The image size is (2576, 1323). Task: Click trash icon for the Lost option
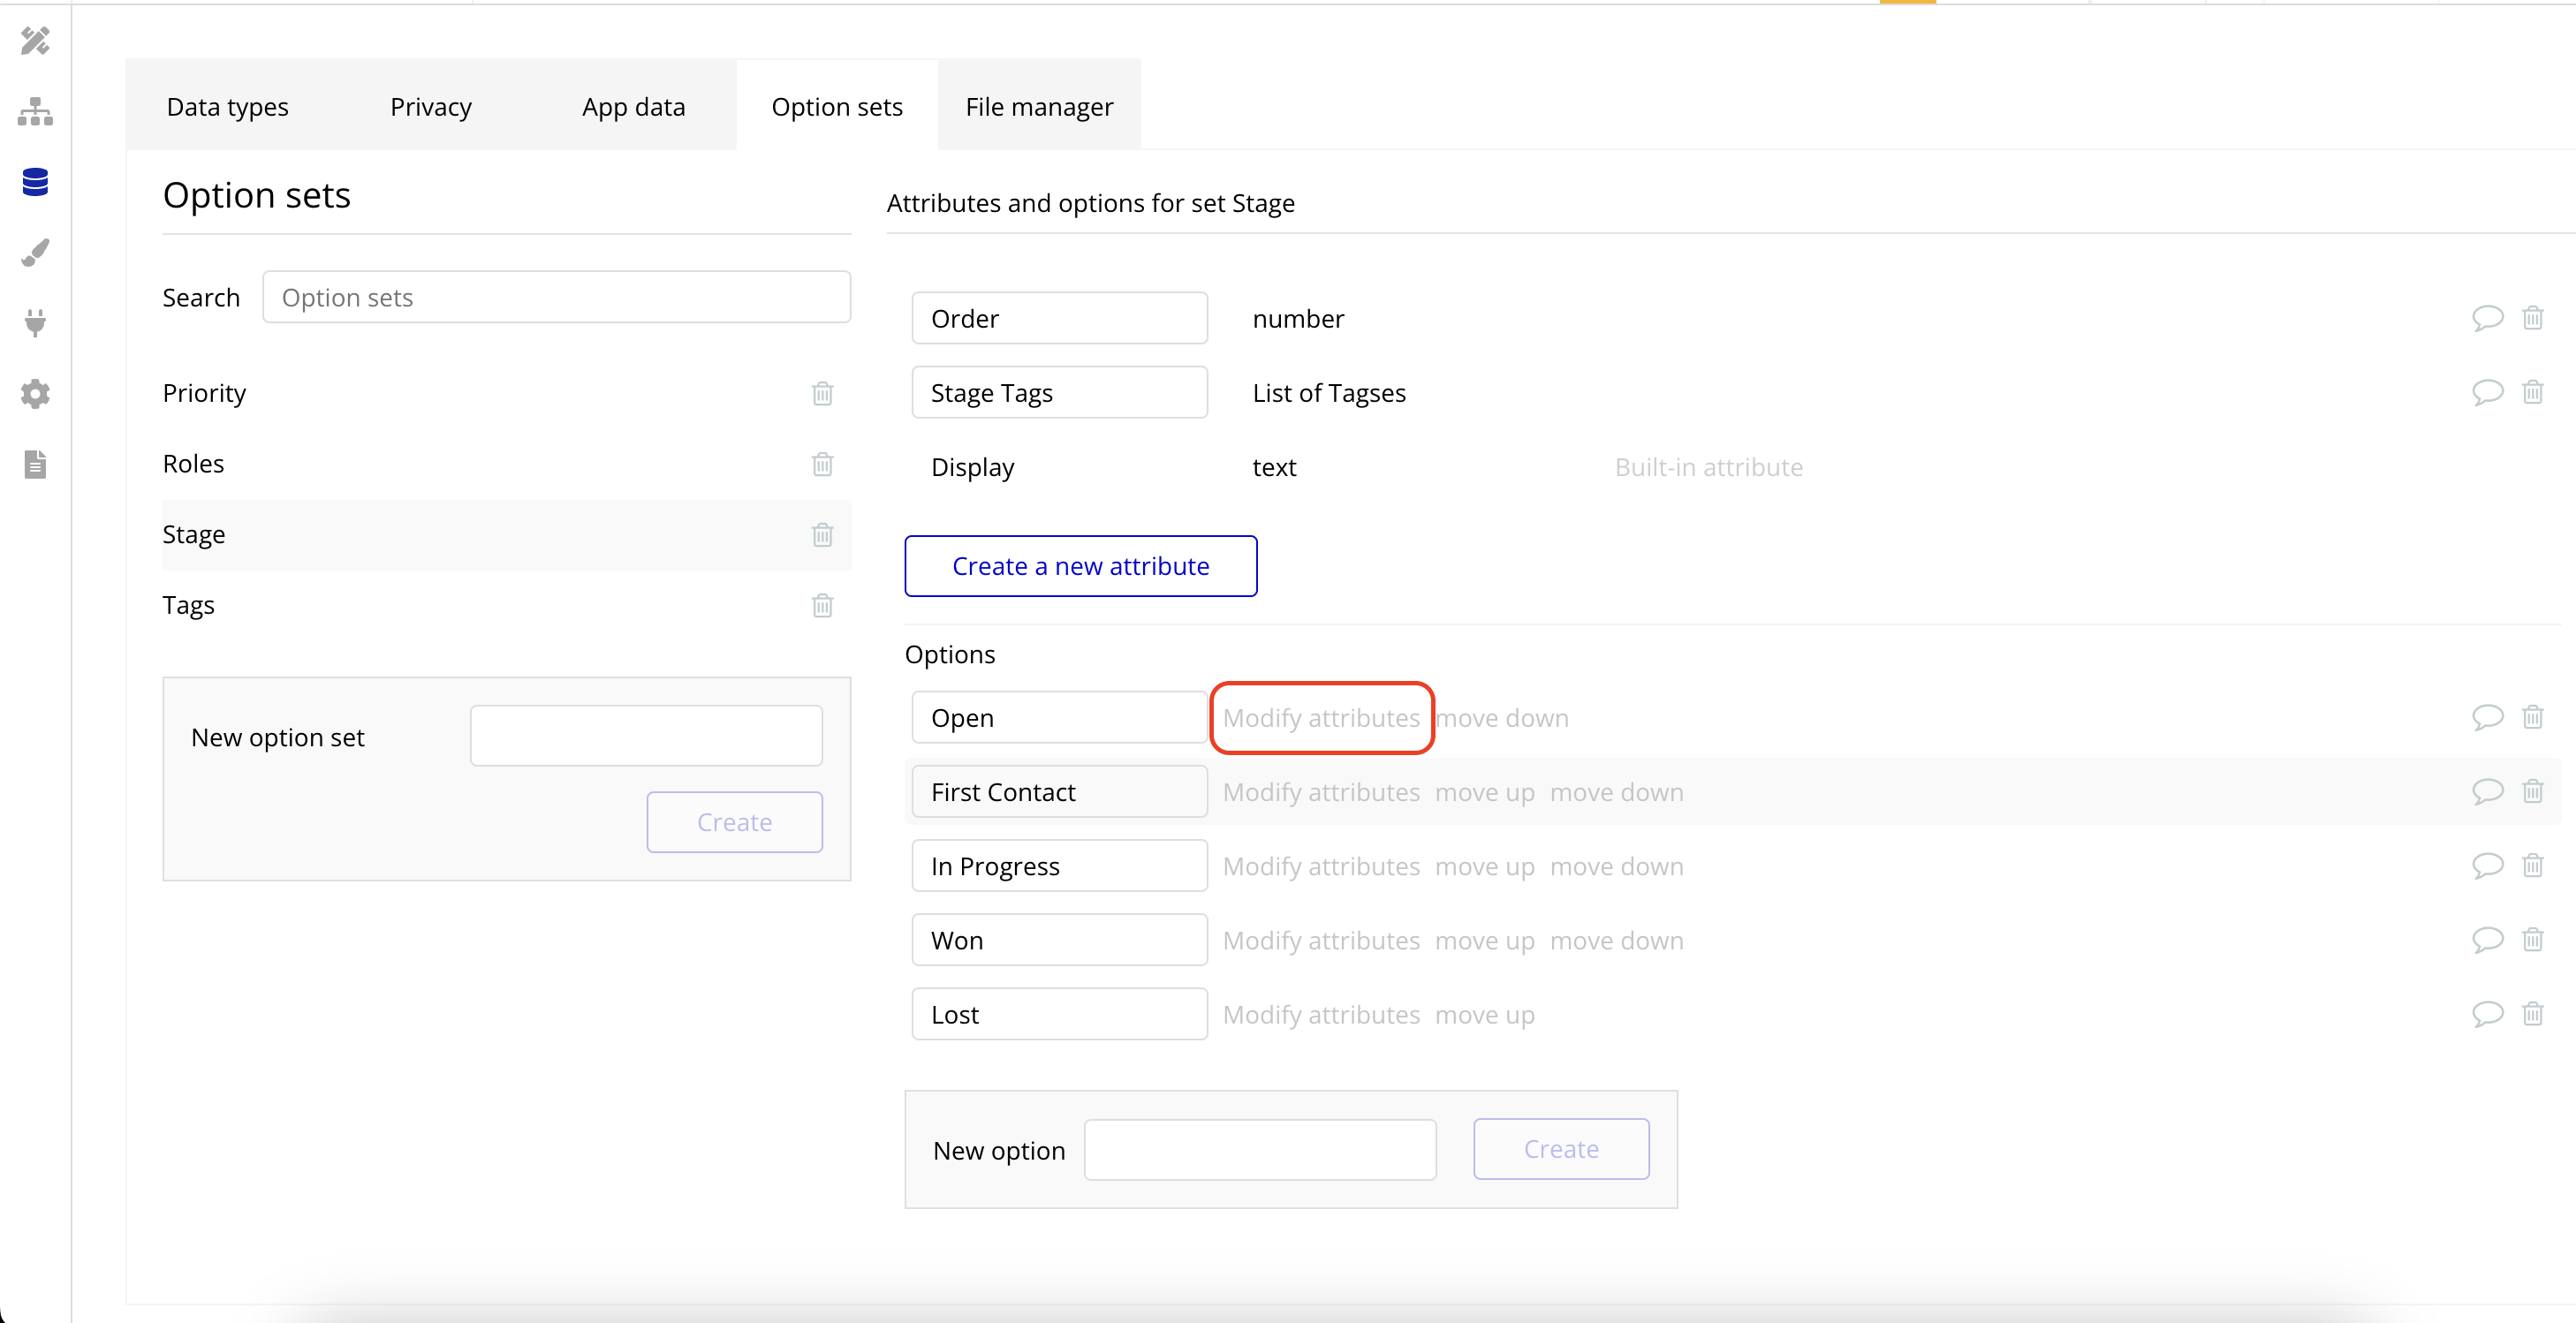coord(2532,1014)
